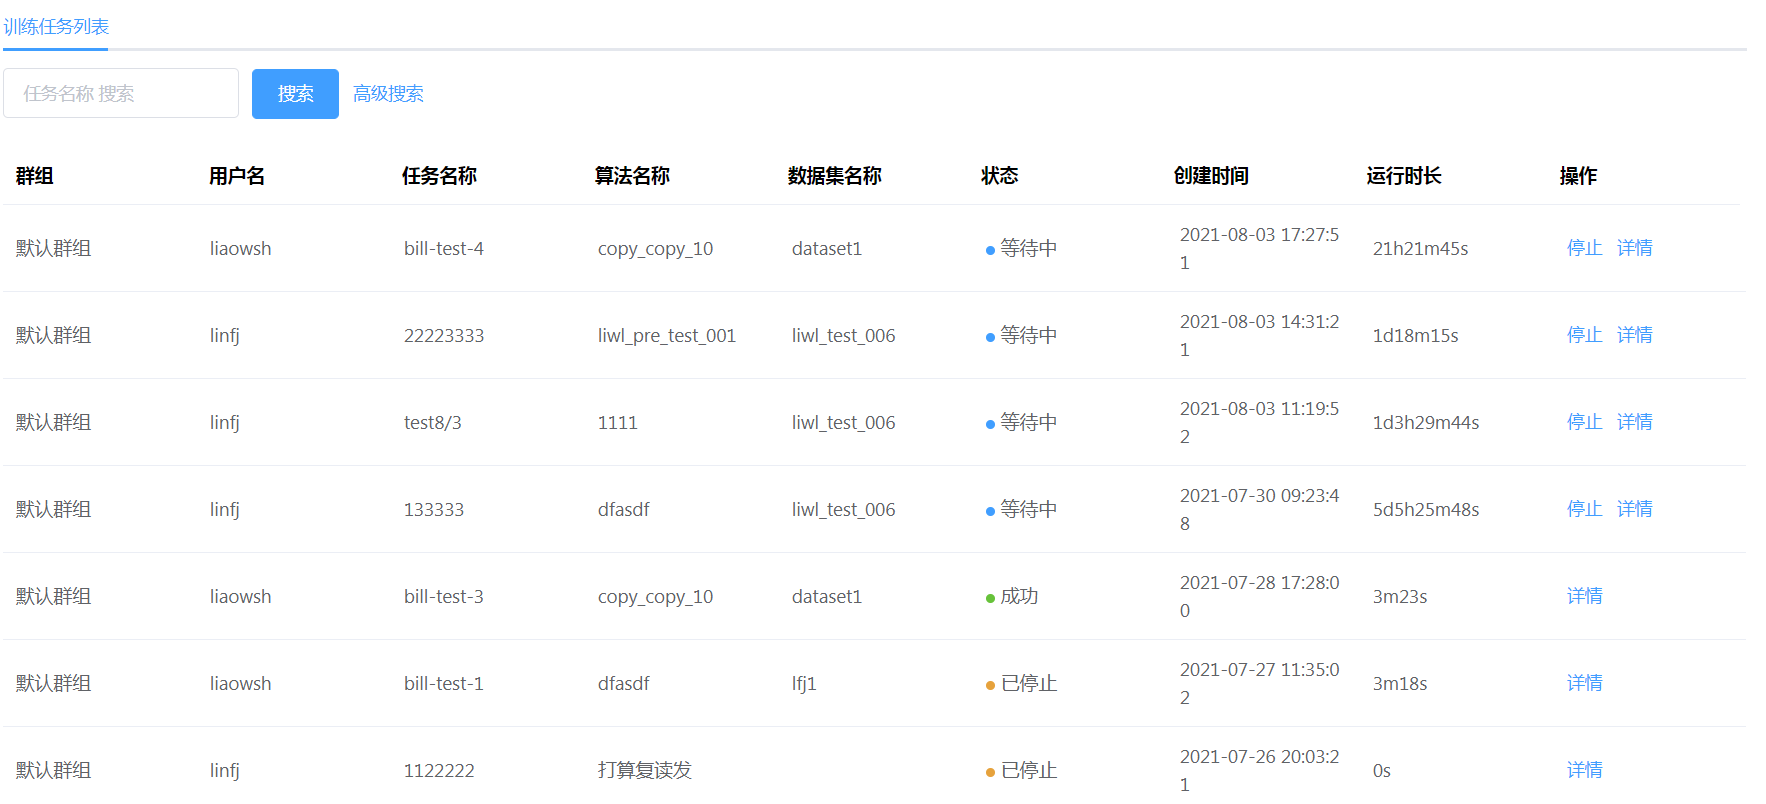
Task: Select the bill-test-1 task name cell
Action: click(x=444, y=683)
